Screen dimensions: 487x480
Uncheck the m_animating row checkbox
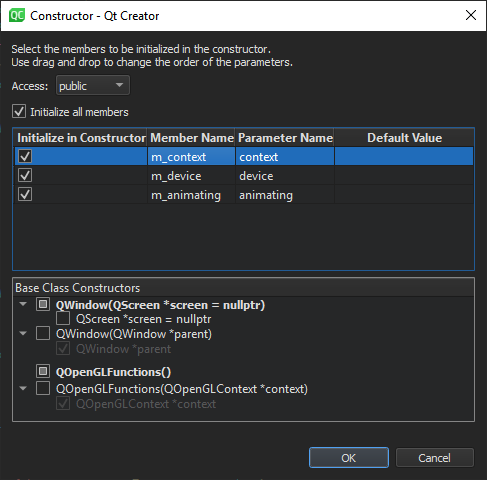(x=25, y=194)
